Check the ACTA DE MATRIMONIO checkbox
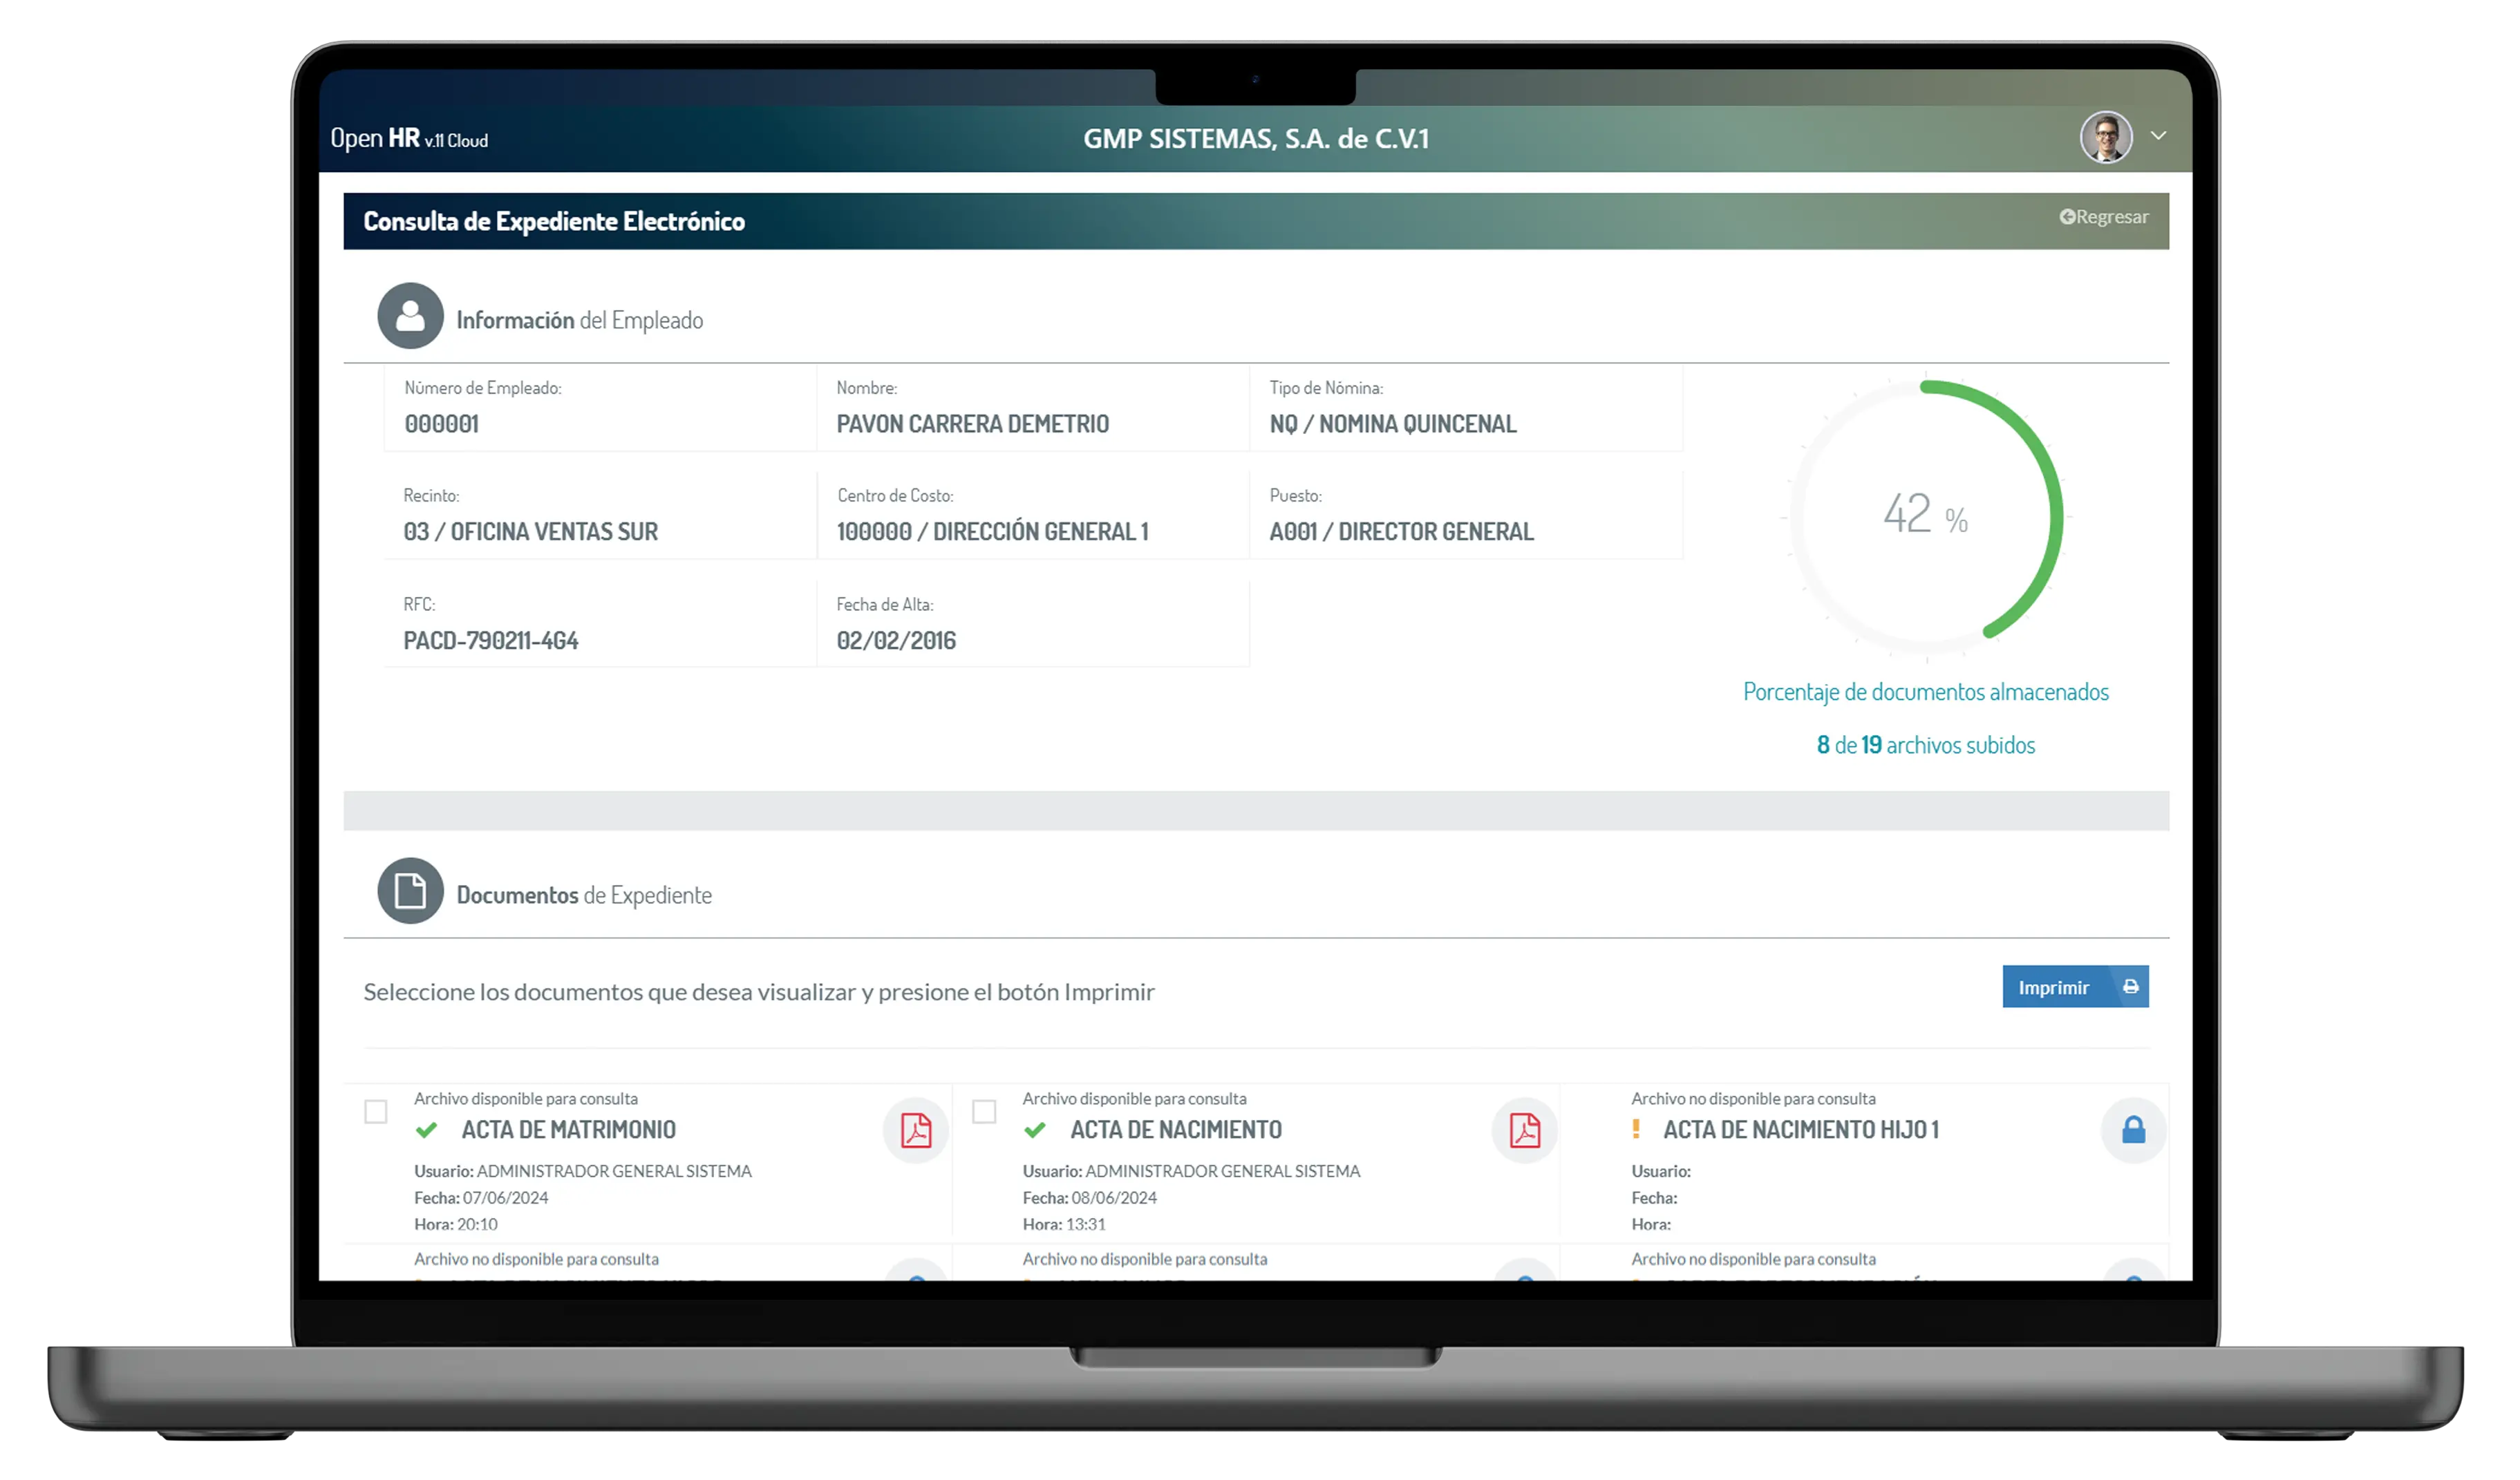Viewport: 2520px width, 1480px height. [376, 1112]
